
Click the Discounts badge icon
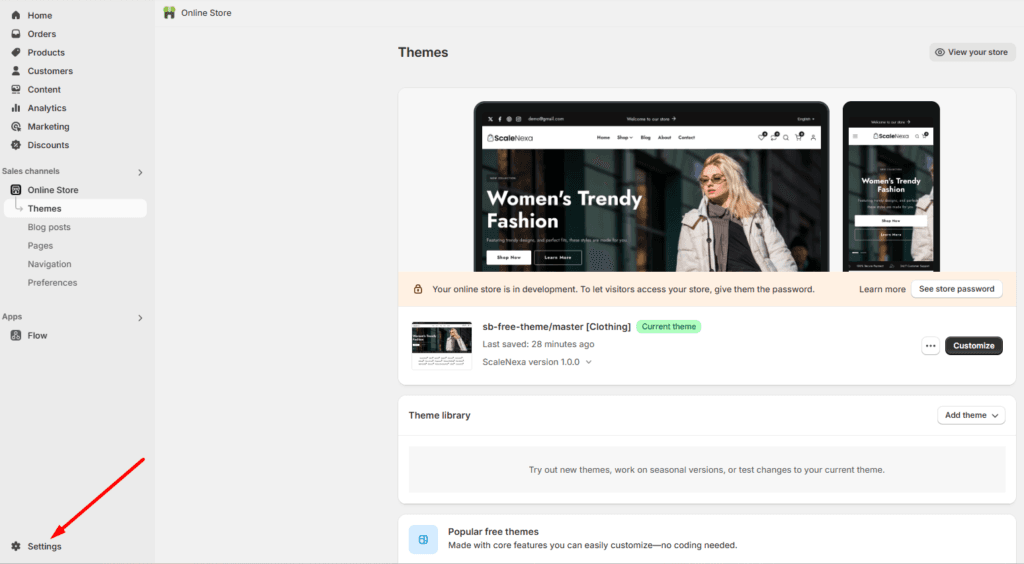(x=16, y=145)
